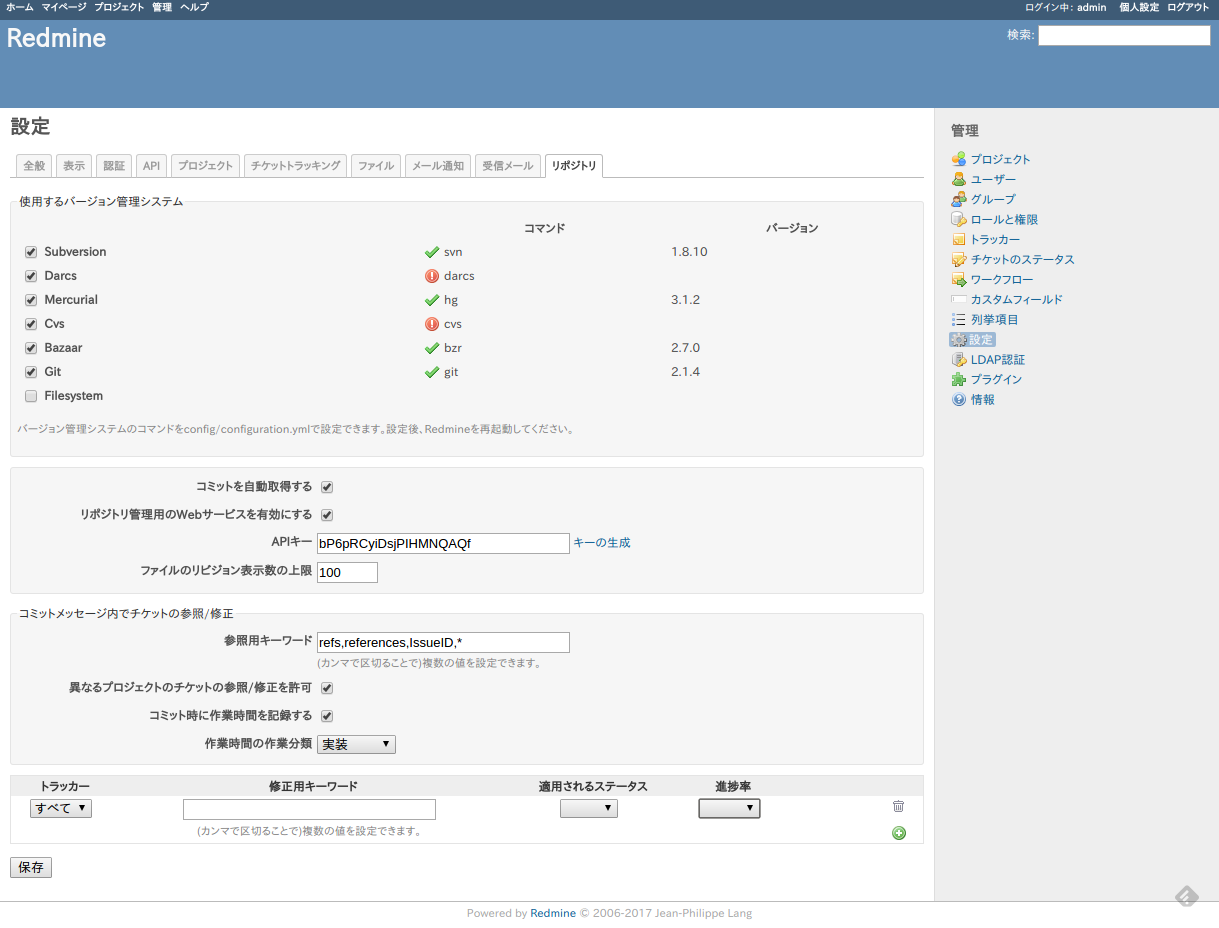Uncheck the Bazaar checkbox
This screenshot has height=928, width=1219.
click(x=31, y=348)
